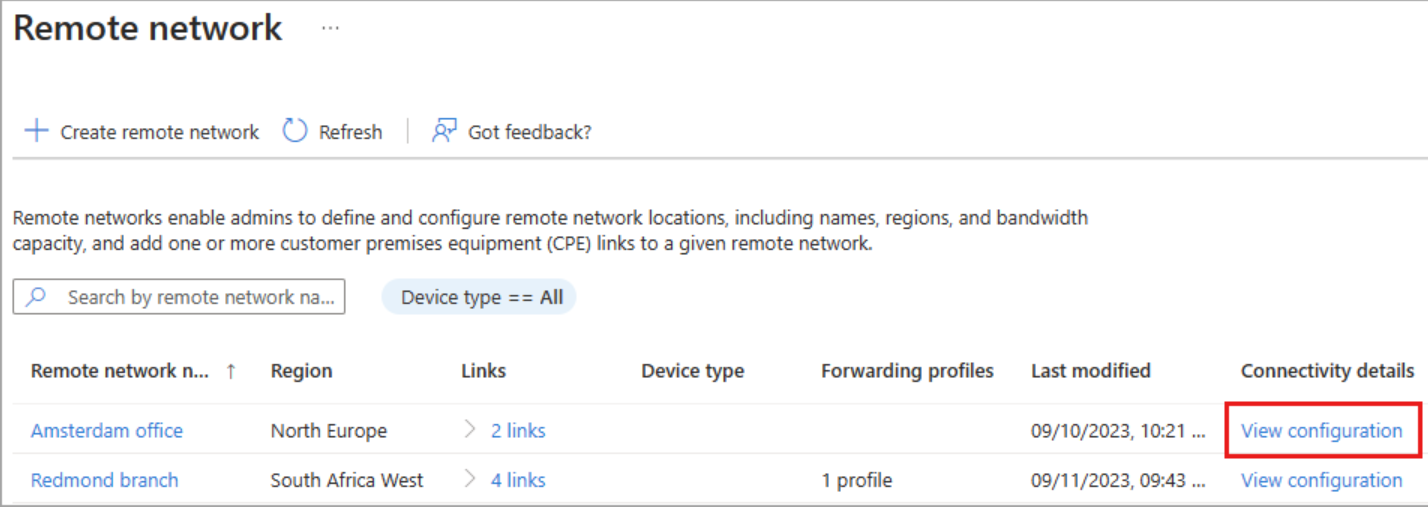Open the Amsterdam office remote network

107,431
